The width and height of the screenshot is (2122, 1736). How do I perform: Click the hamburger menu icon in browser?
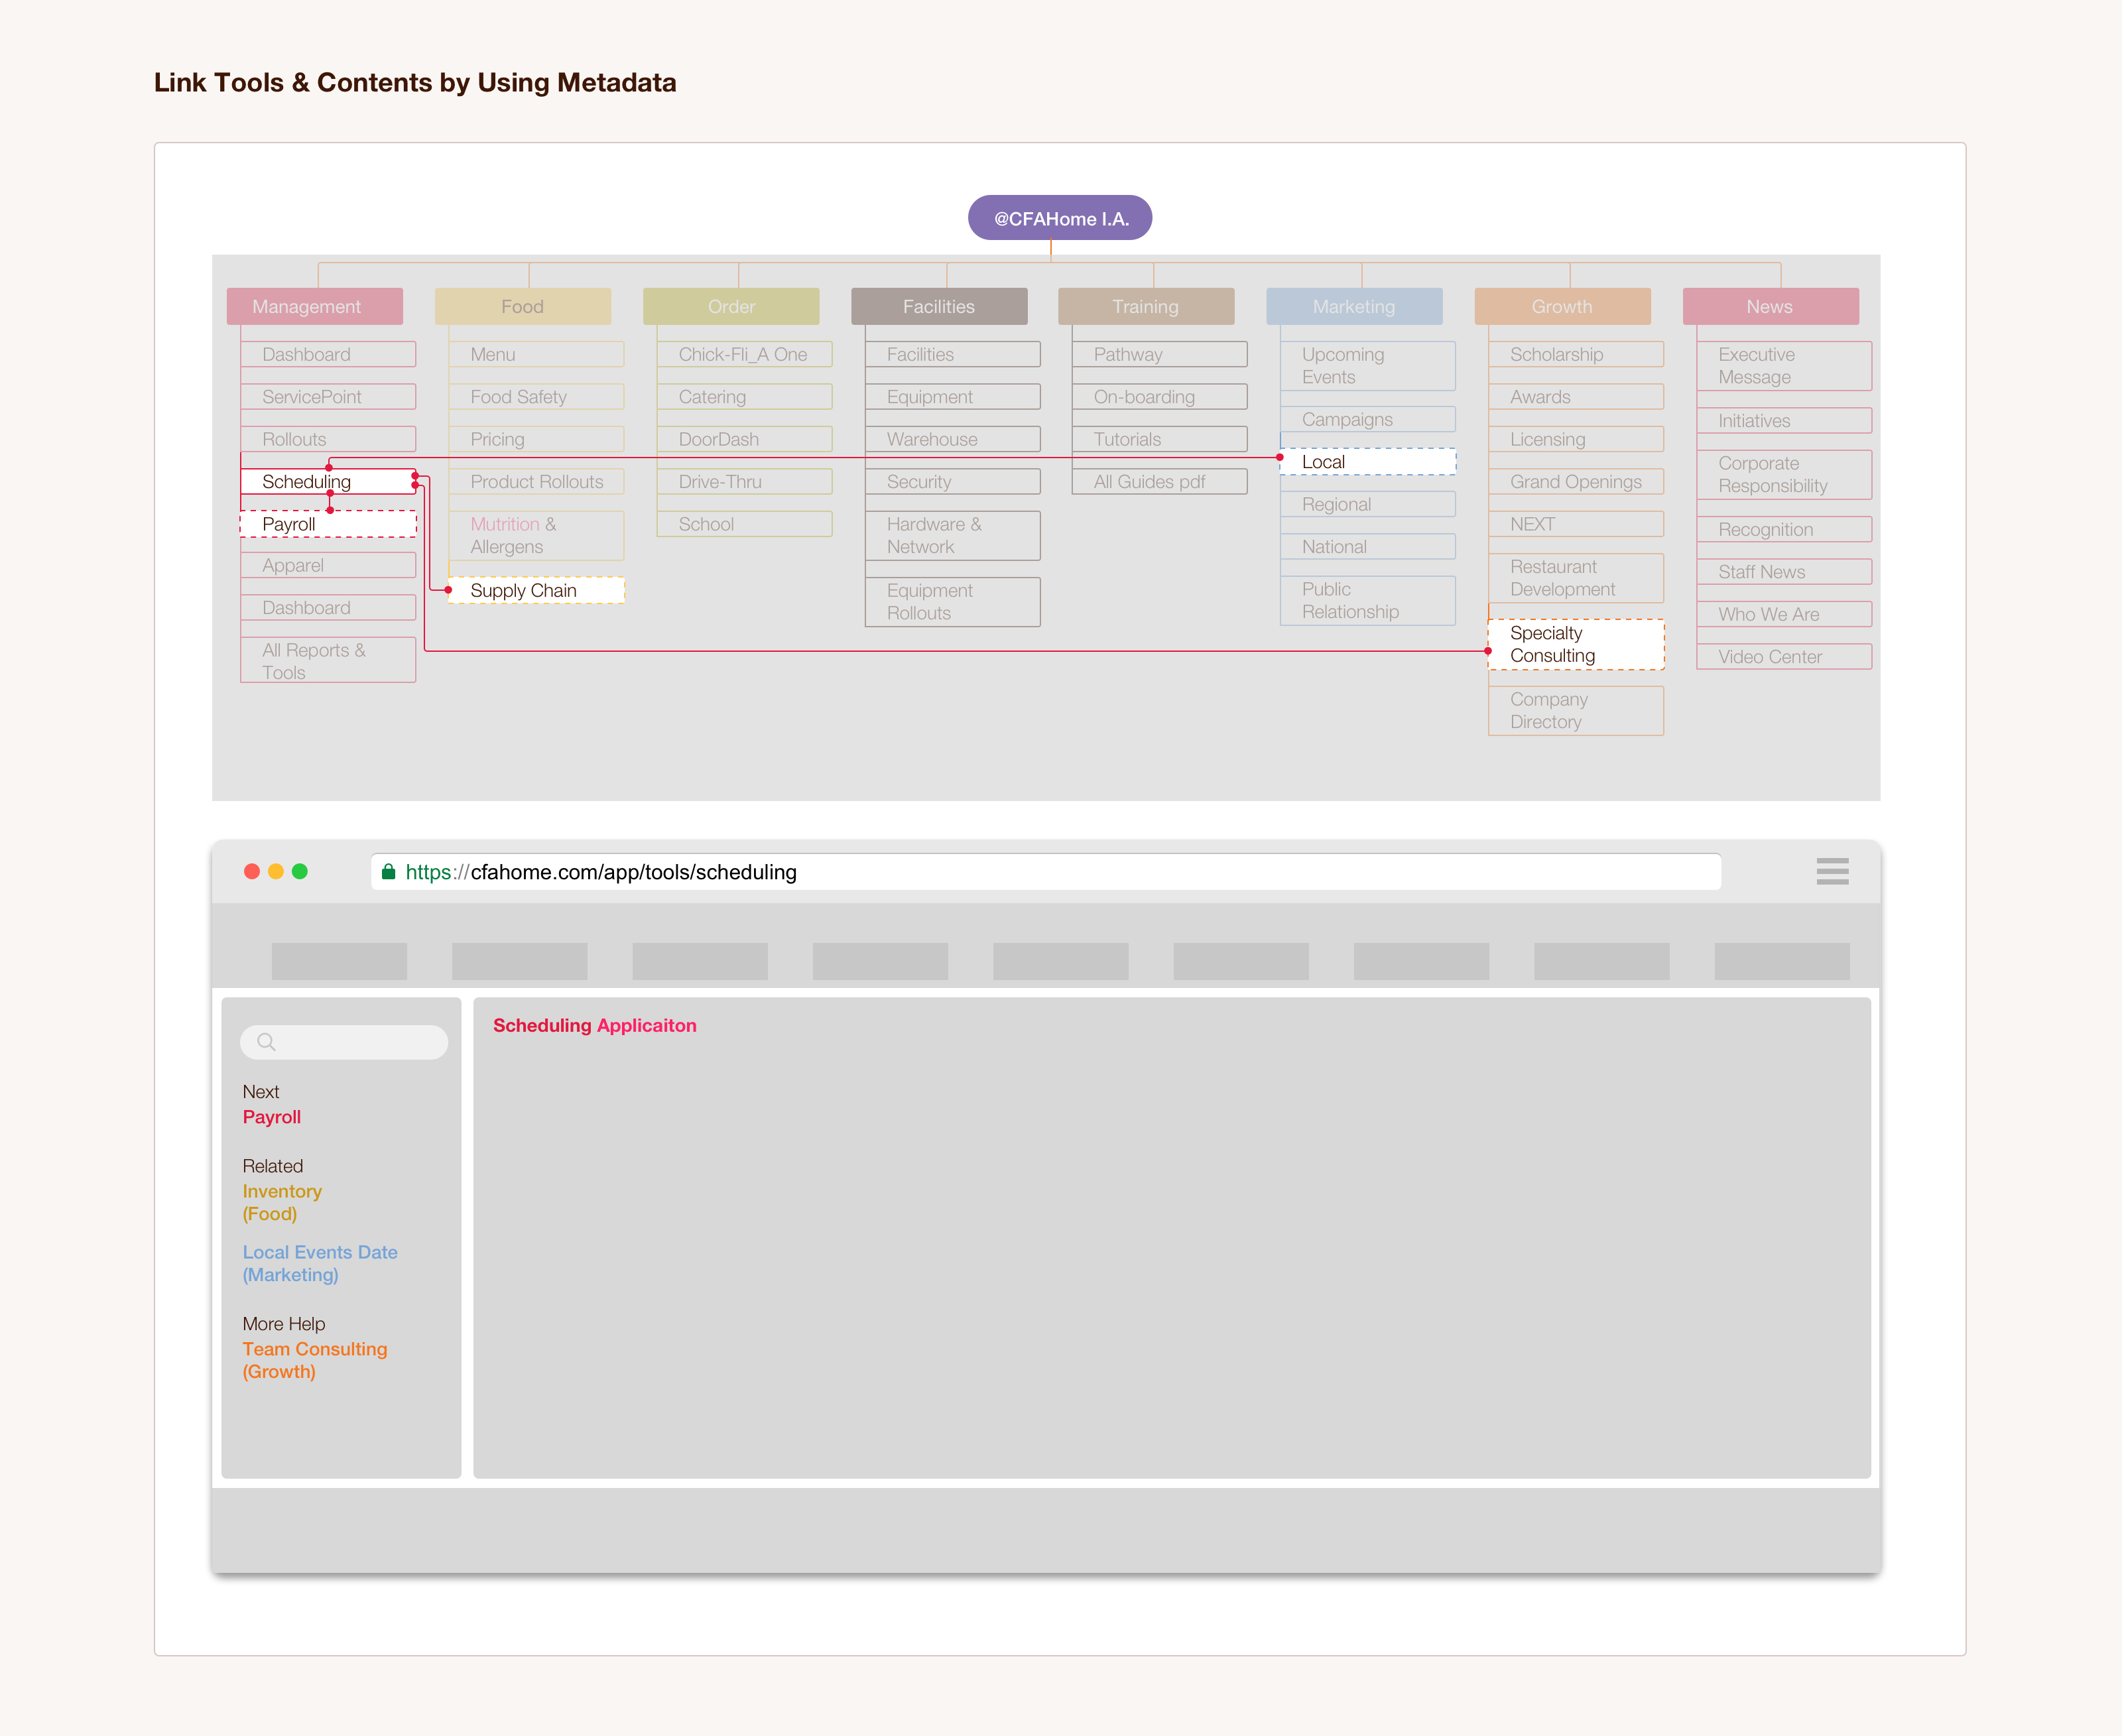[1832, 871]
